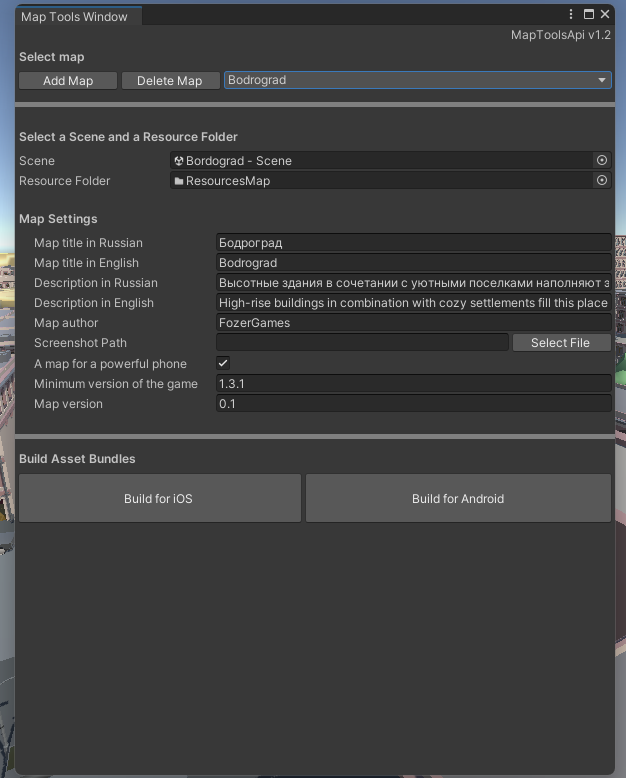Image resolution: width=626 pixels, height=778 pixels.
Task: Select the Map Tools Window tab
Action: pos(78,16)
